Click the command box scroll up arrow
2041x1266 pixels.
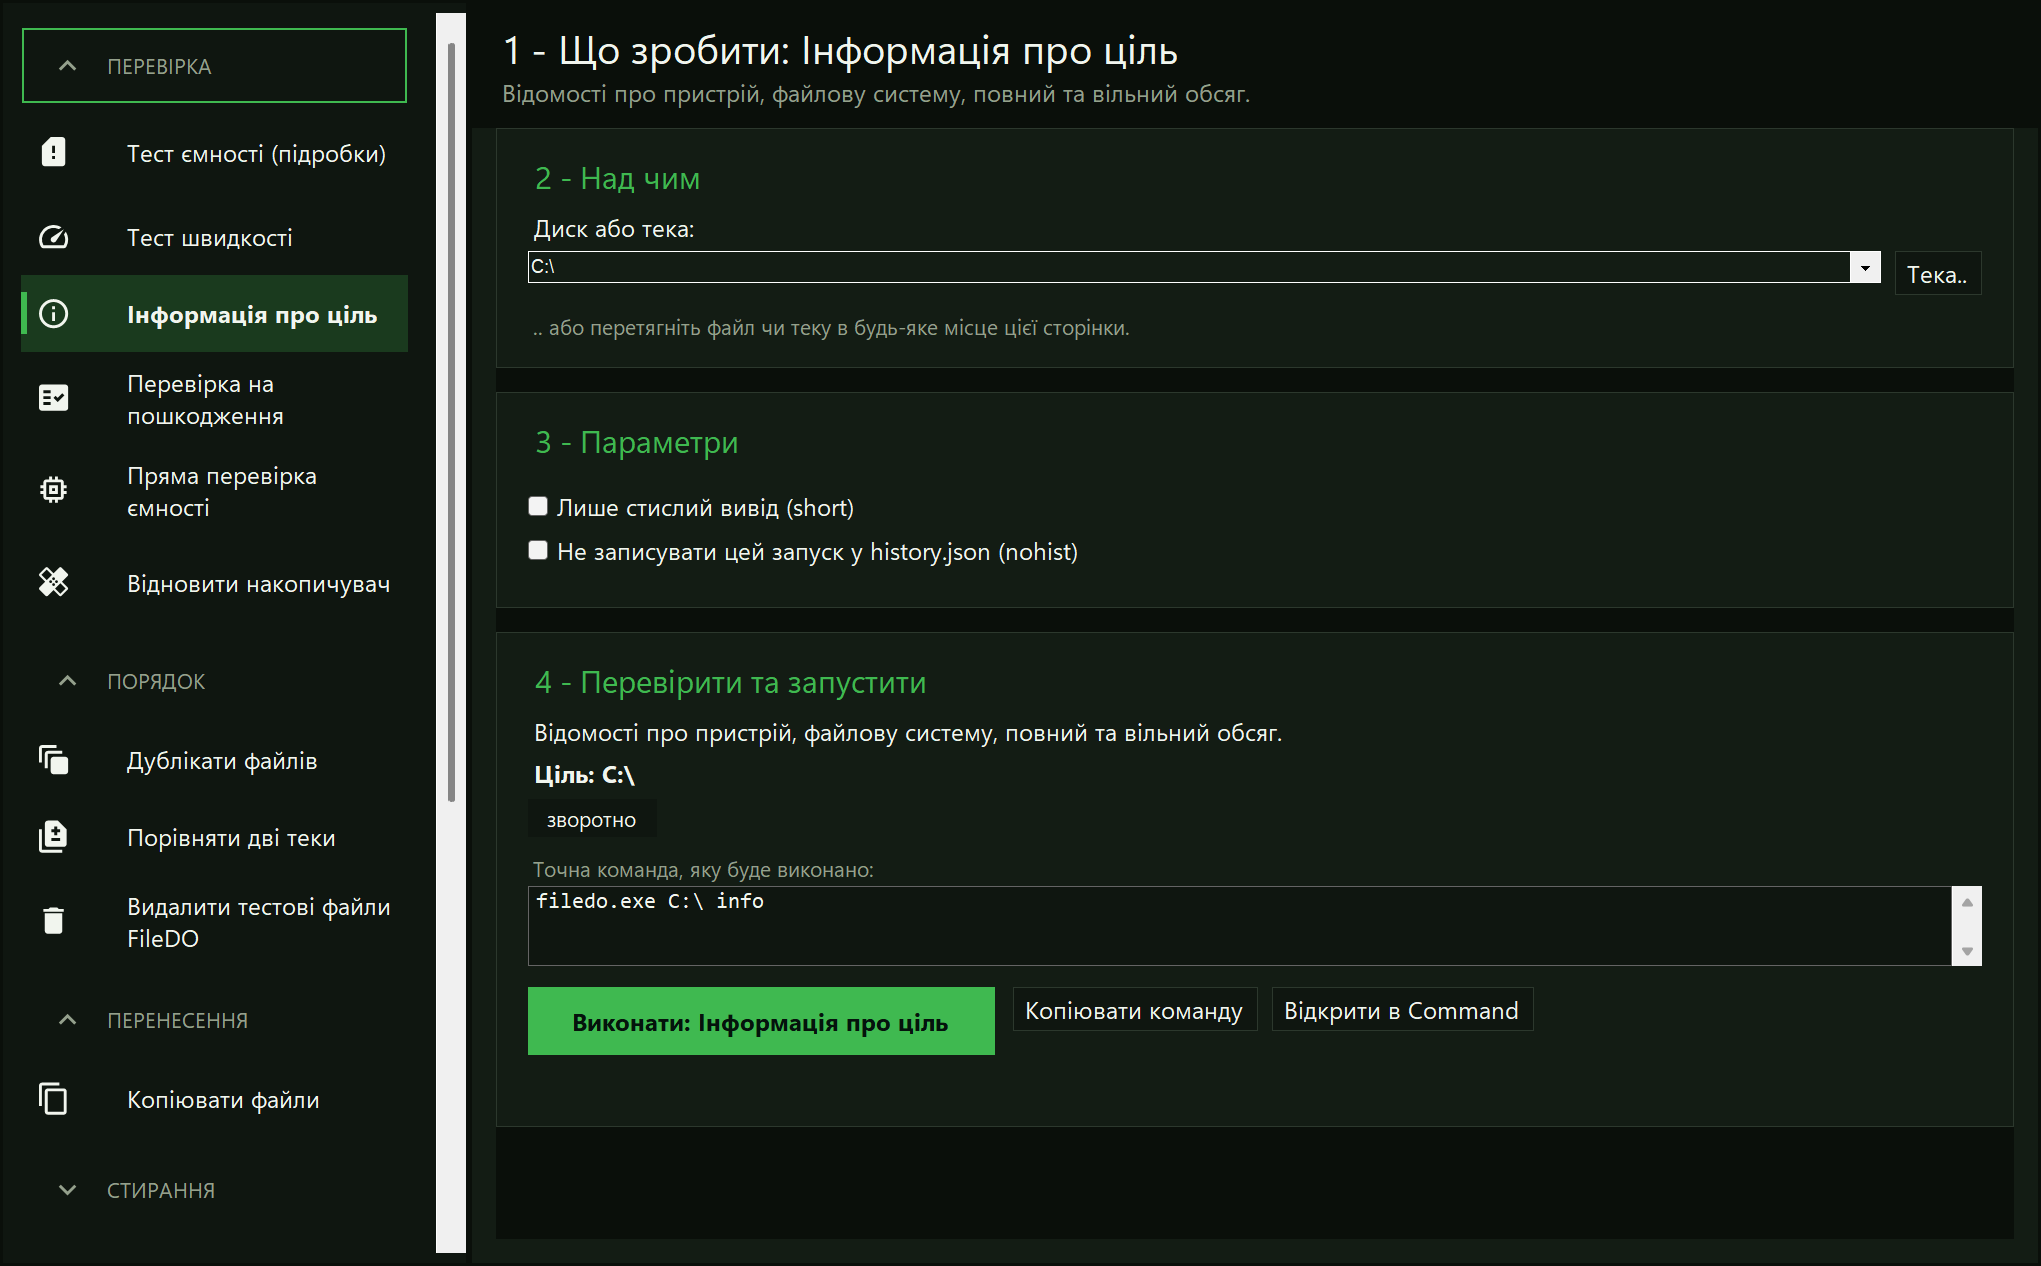click(1967, 902)
